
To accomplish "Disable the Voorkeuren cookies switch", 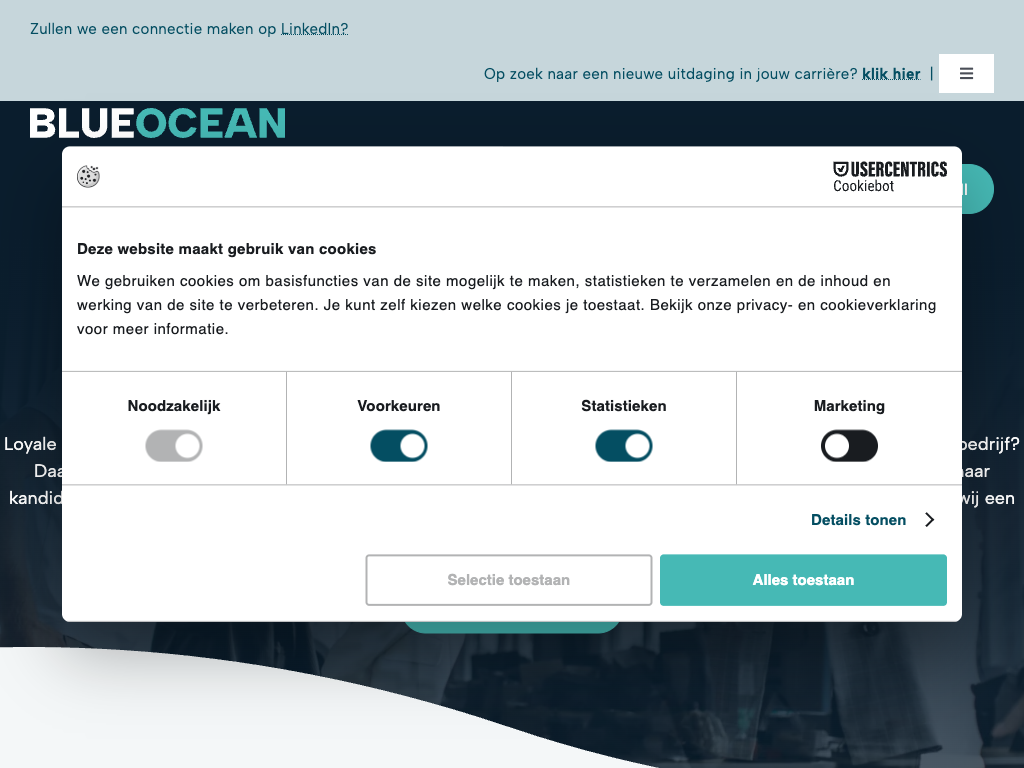I will tap(399, 446).
